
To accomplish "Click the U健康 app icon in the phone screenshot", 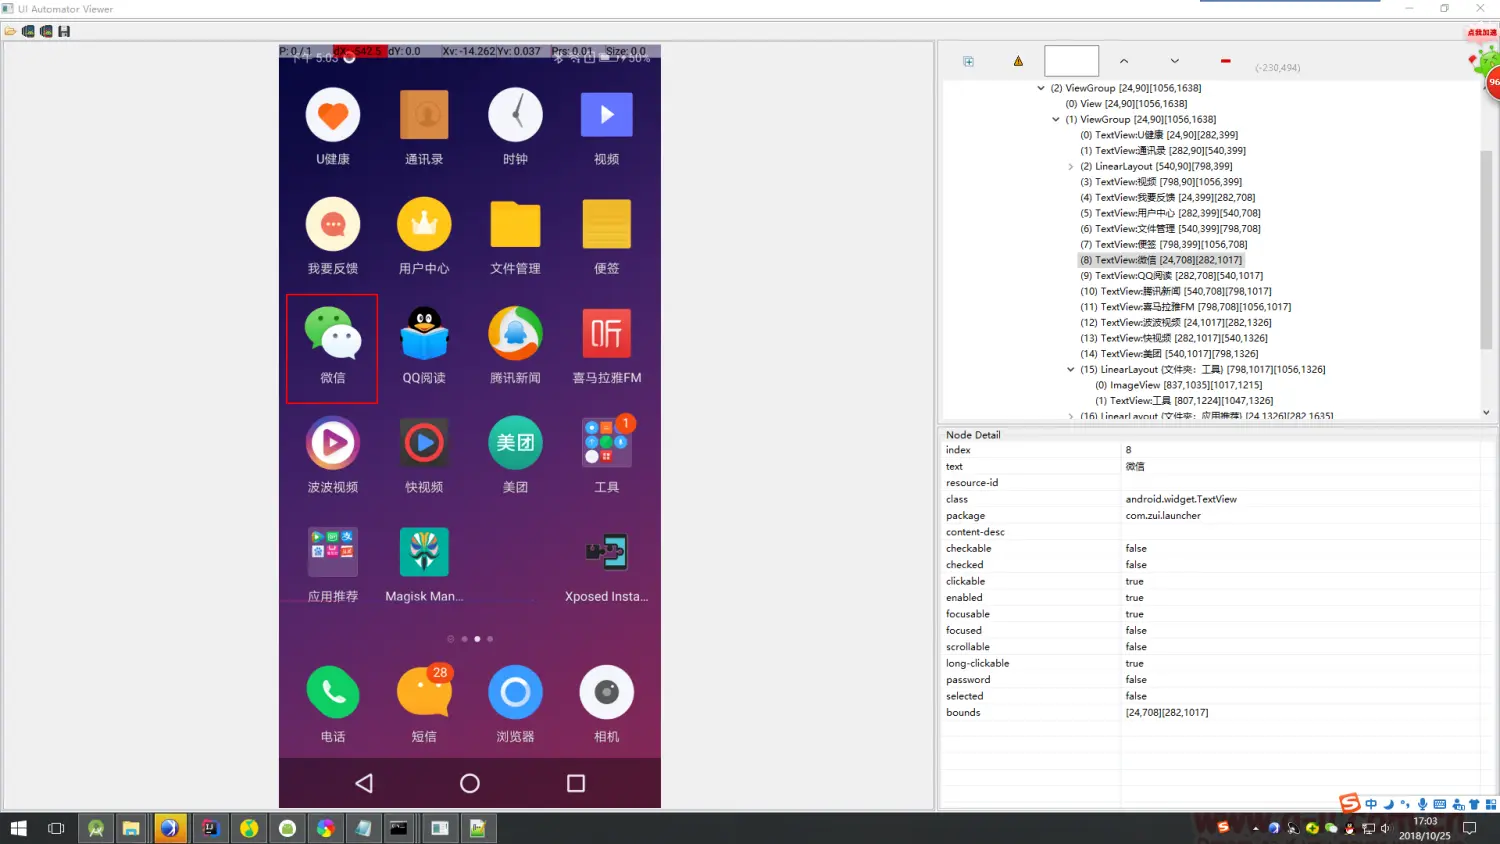I will point(333,115).
